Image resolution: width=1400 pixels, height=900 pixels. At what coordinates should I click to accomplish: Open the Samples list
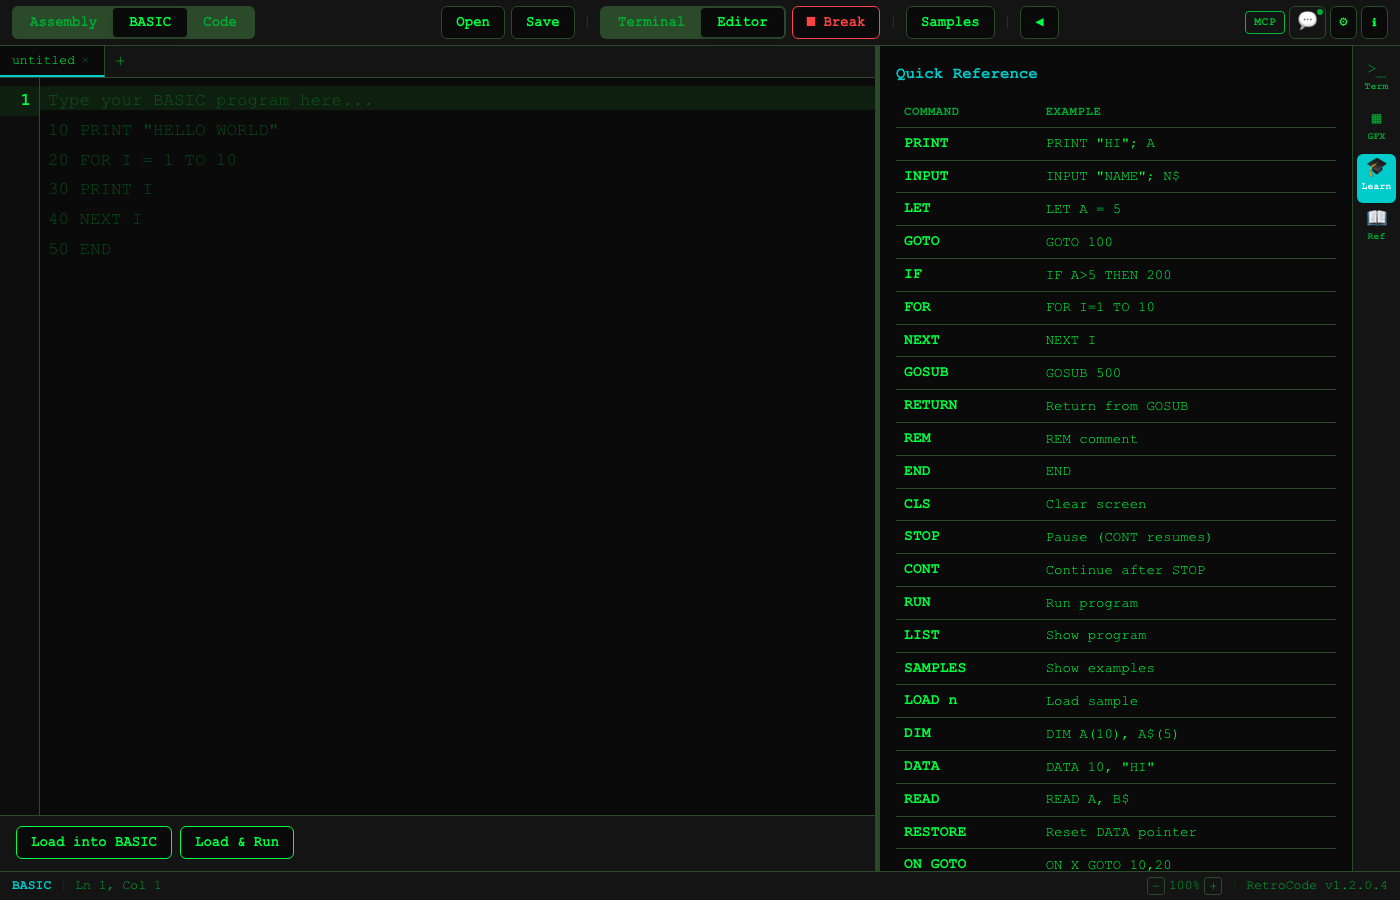pos(949,22)
